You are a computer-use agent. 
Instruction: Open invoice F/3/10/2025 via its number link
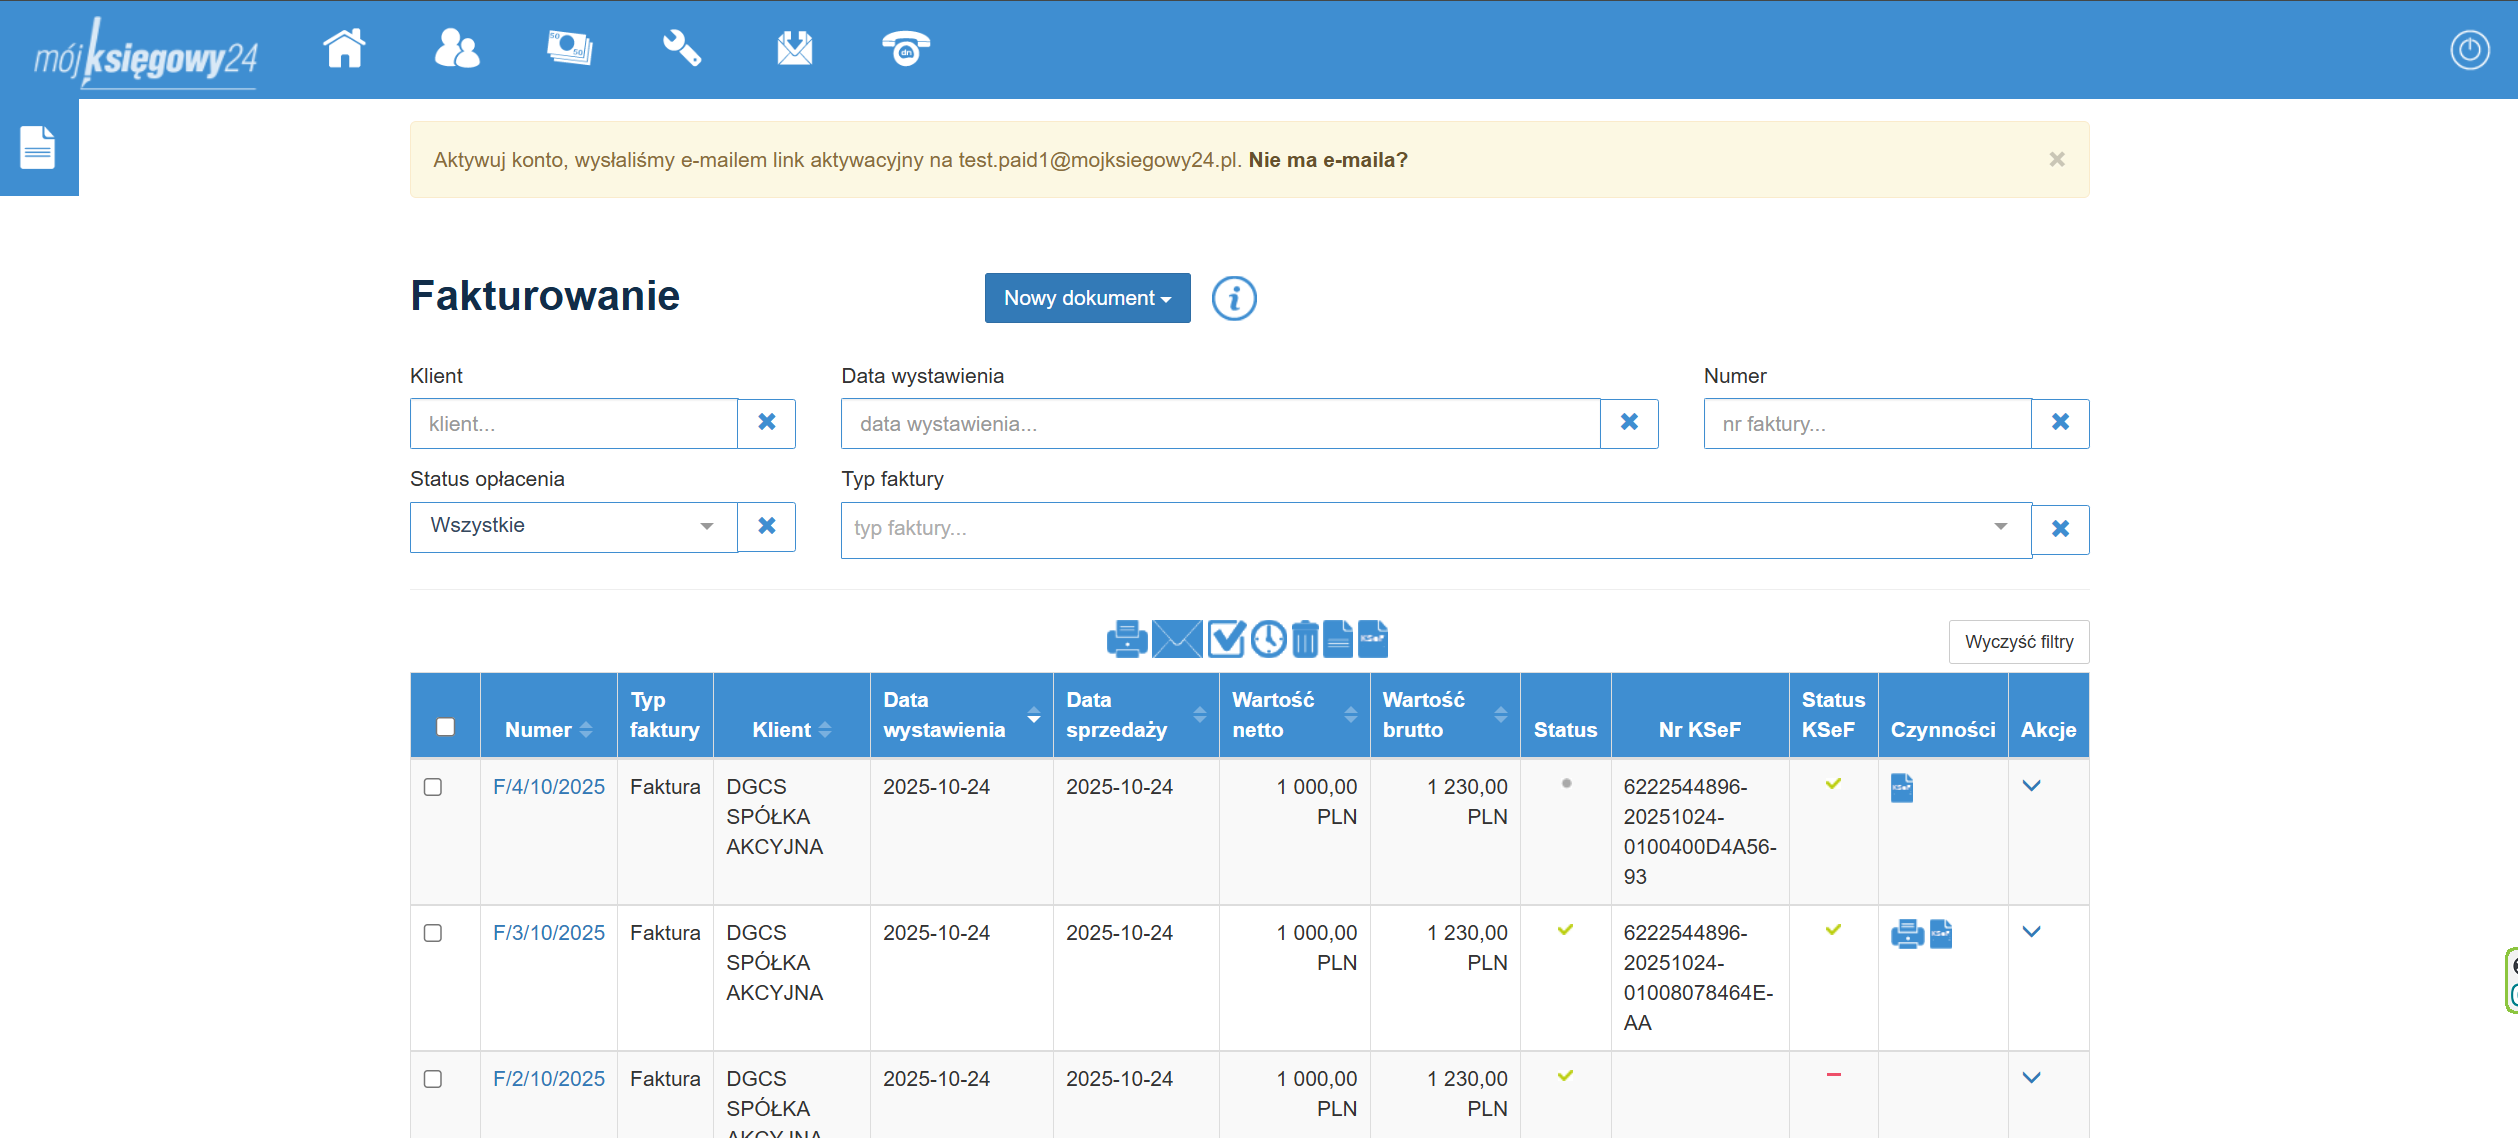tap(548, 932)
